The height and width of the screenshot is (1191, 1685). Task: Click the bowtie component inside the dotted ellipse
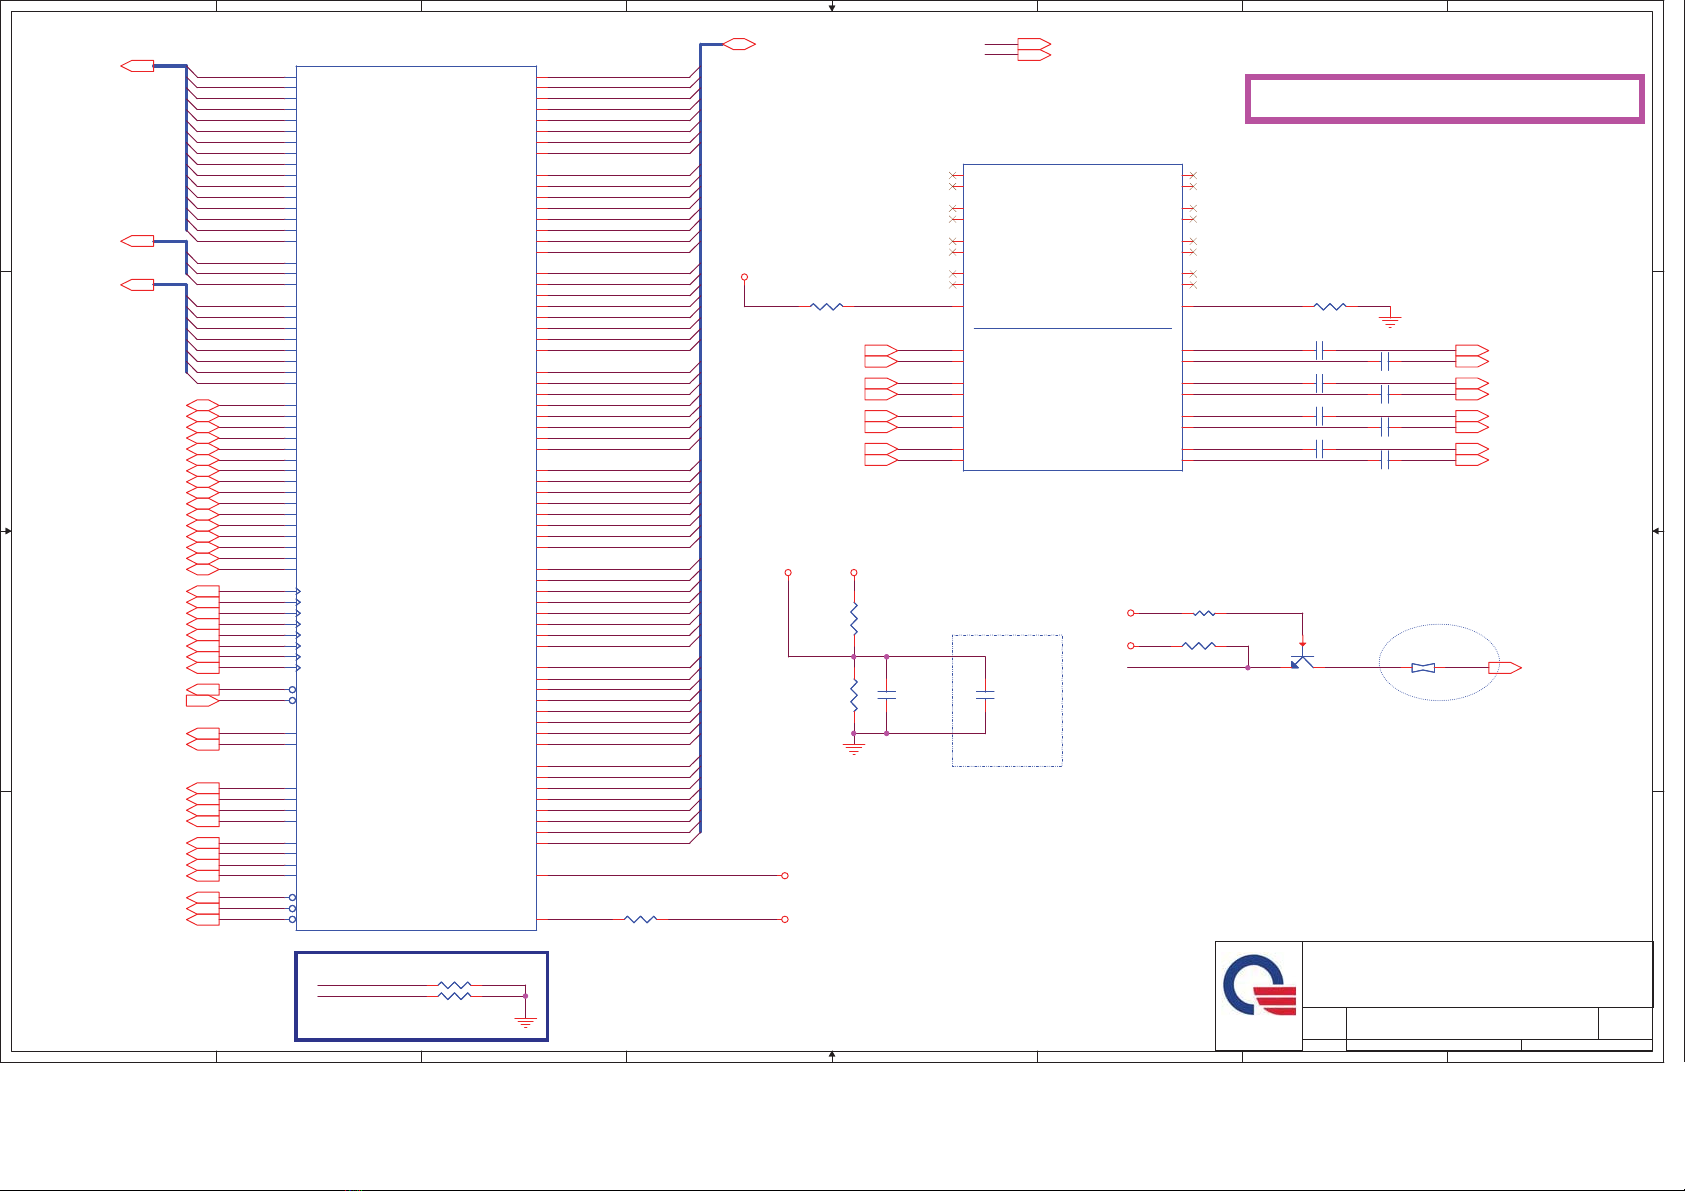point(1422,668)
